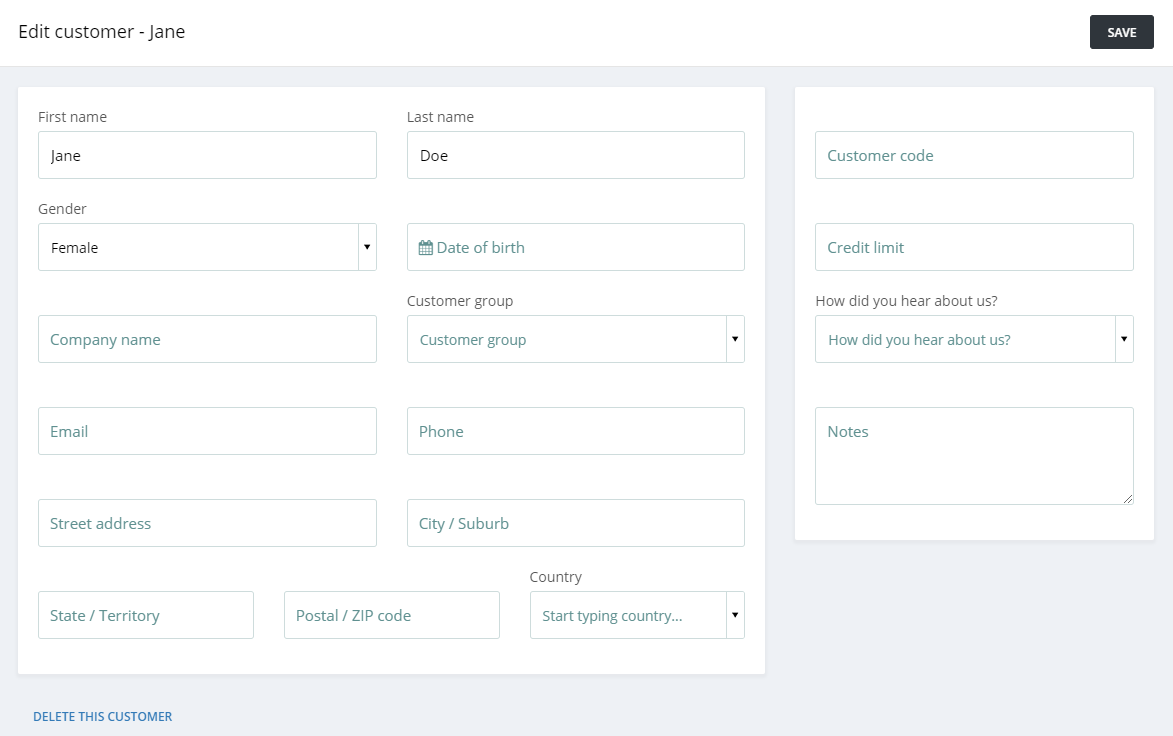Click the 'Customer group' label above dropdown
This screenshot has height=736, width=1173.
pos(460,301)
